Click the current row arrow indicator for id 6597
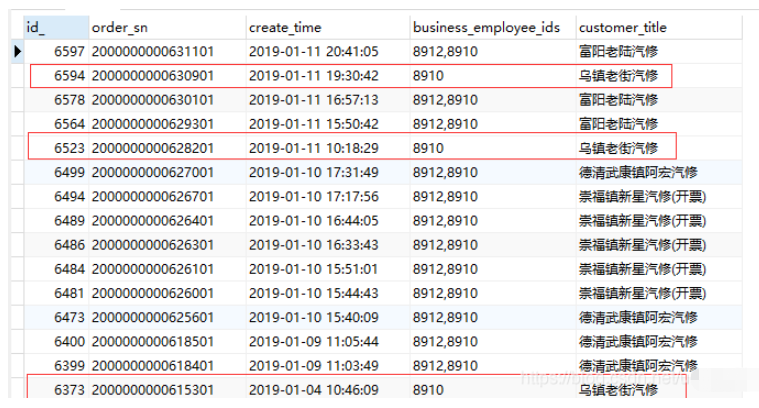This screenshot has width=759, height=408. pyautogui.click(x=17, y=51)
